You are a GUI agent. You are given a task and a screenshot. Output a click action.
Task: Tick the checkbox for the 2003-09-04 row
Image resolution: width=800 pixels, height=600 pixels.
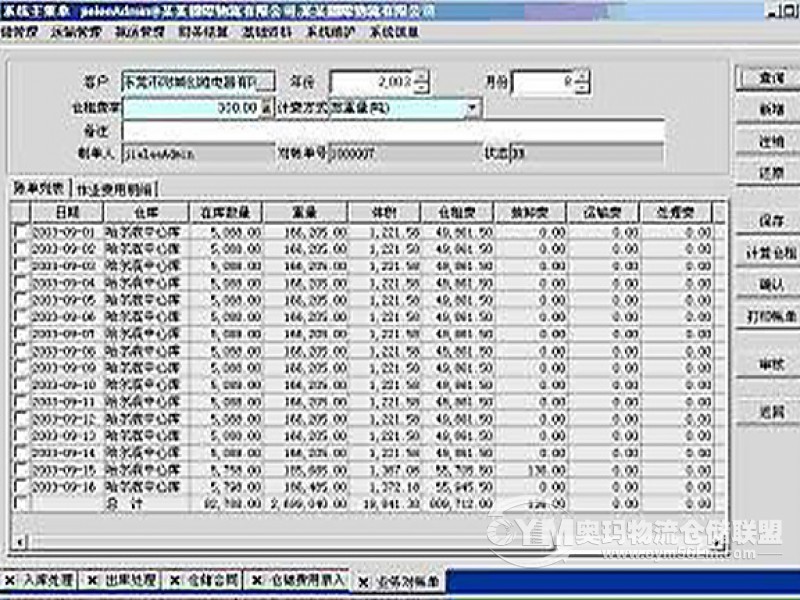21,284
